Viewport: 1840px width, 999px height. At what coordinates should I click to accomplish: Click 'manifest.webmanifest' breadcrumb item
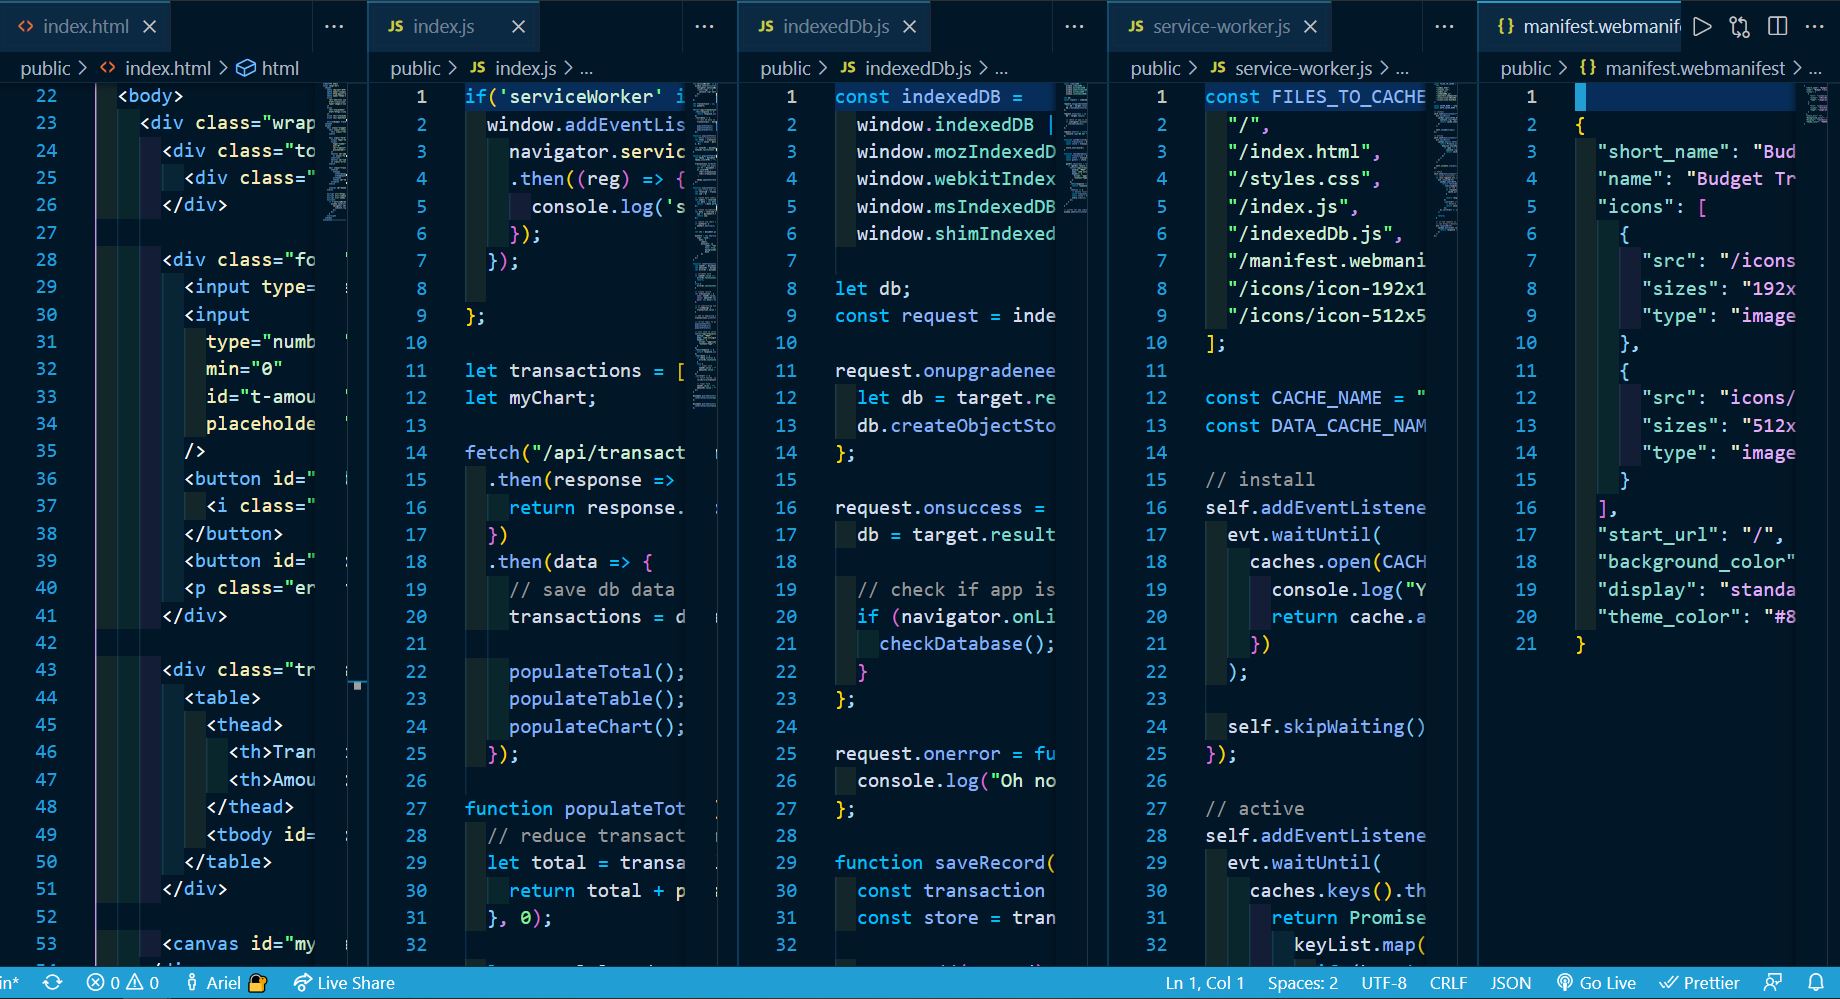tap(1695, 68)
